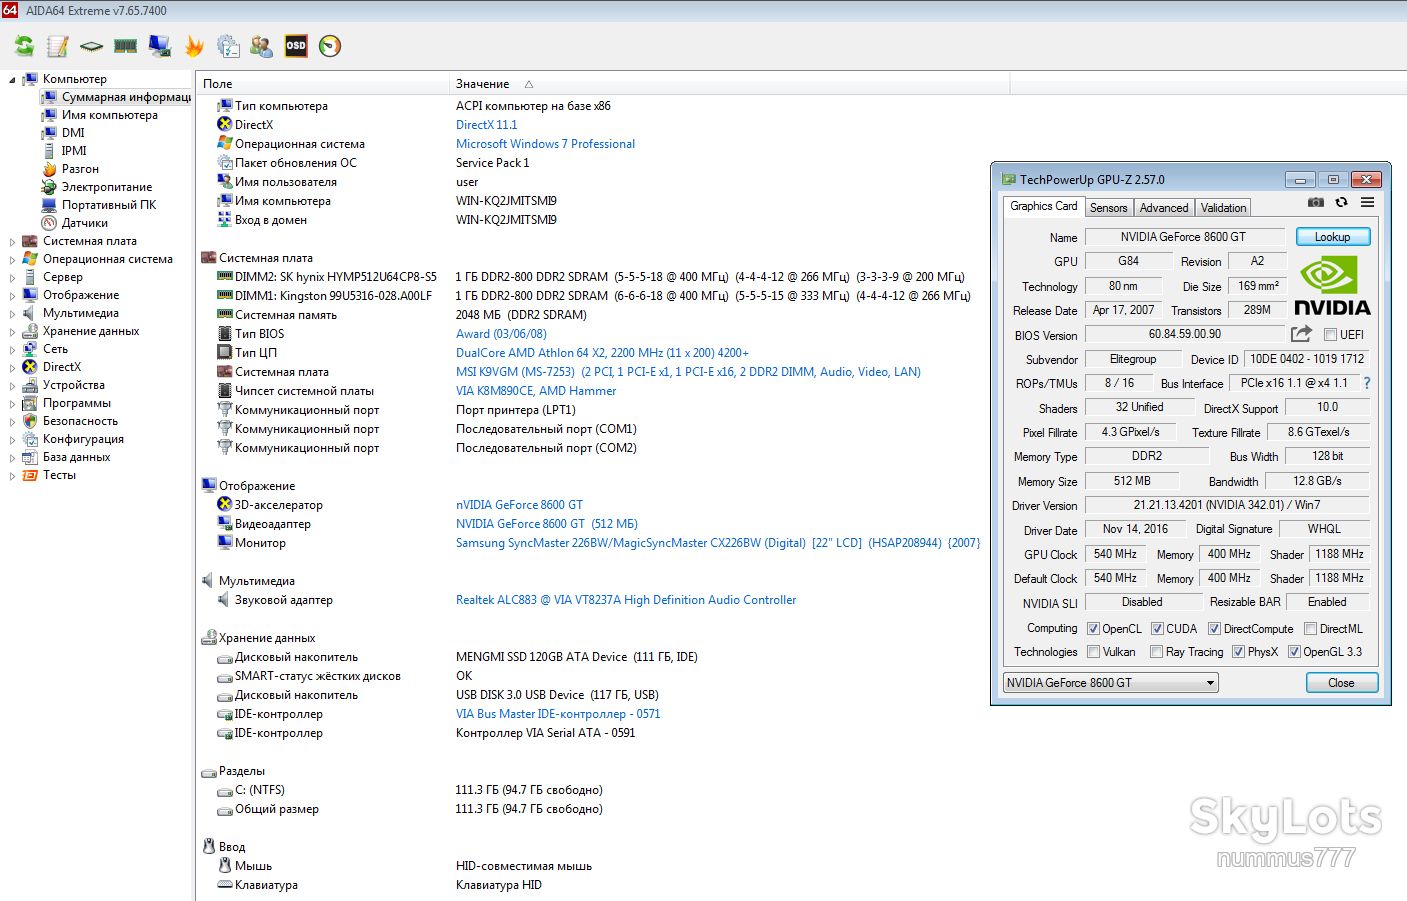Click the CPU chip toolbar icon

[92, 46]
